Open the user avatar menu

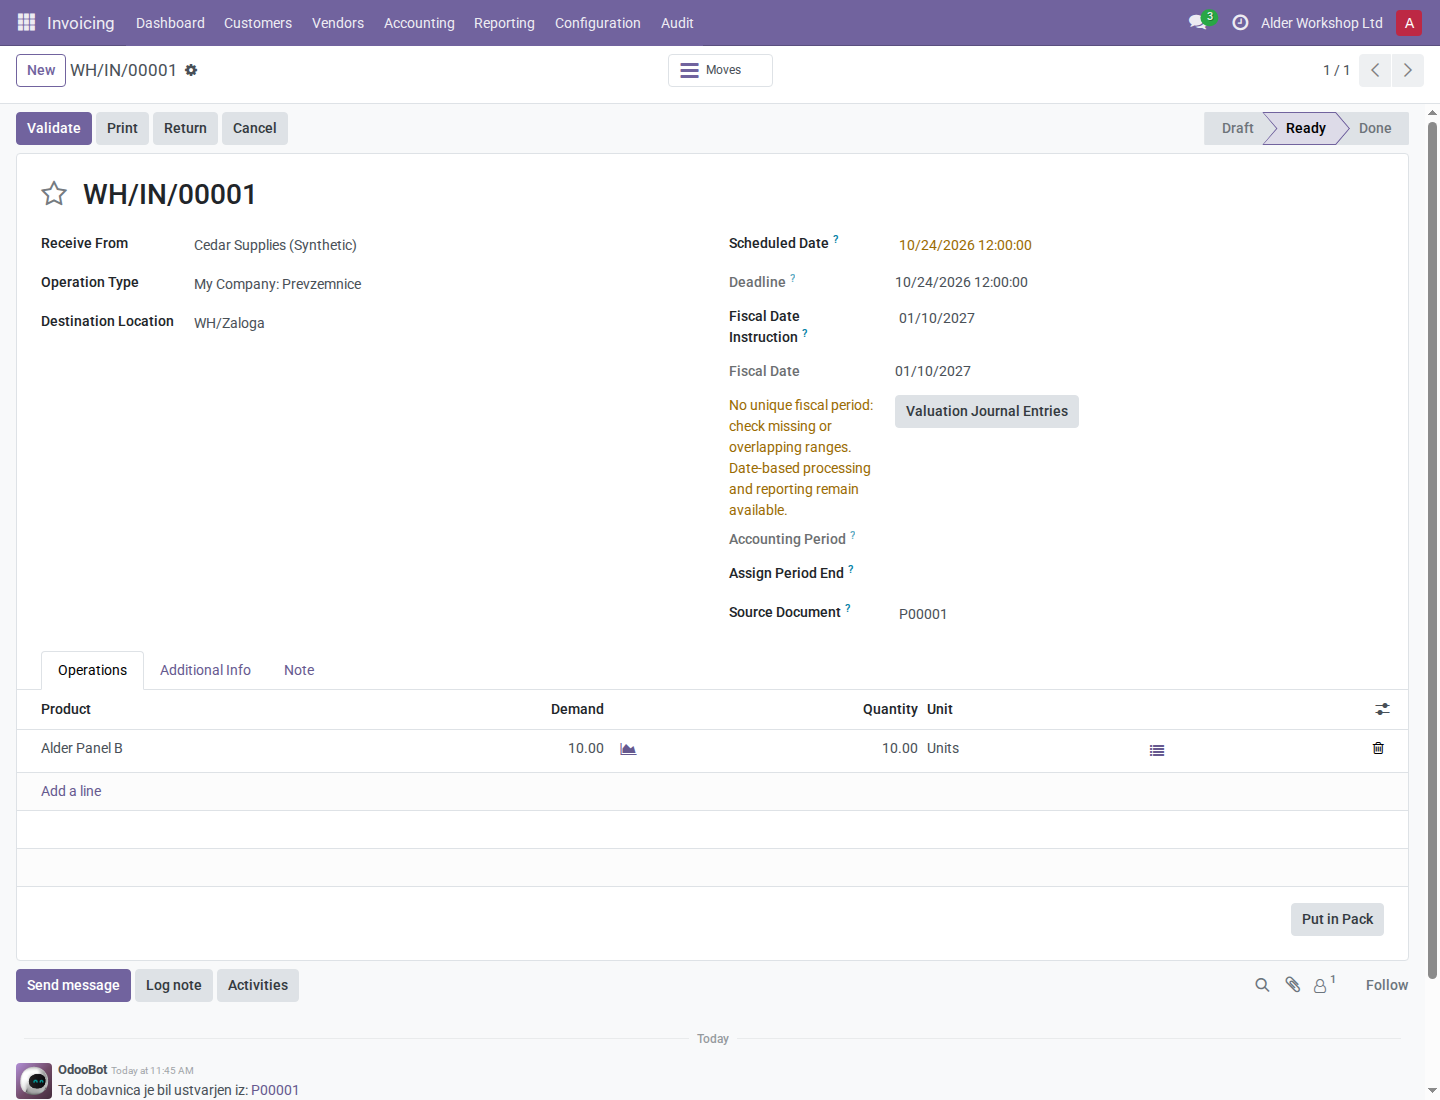1409,22
